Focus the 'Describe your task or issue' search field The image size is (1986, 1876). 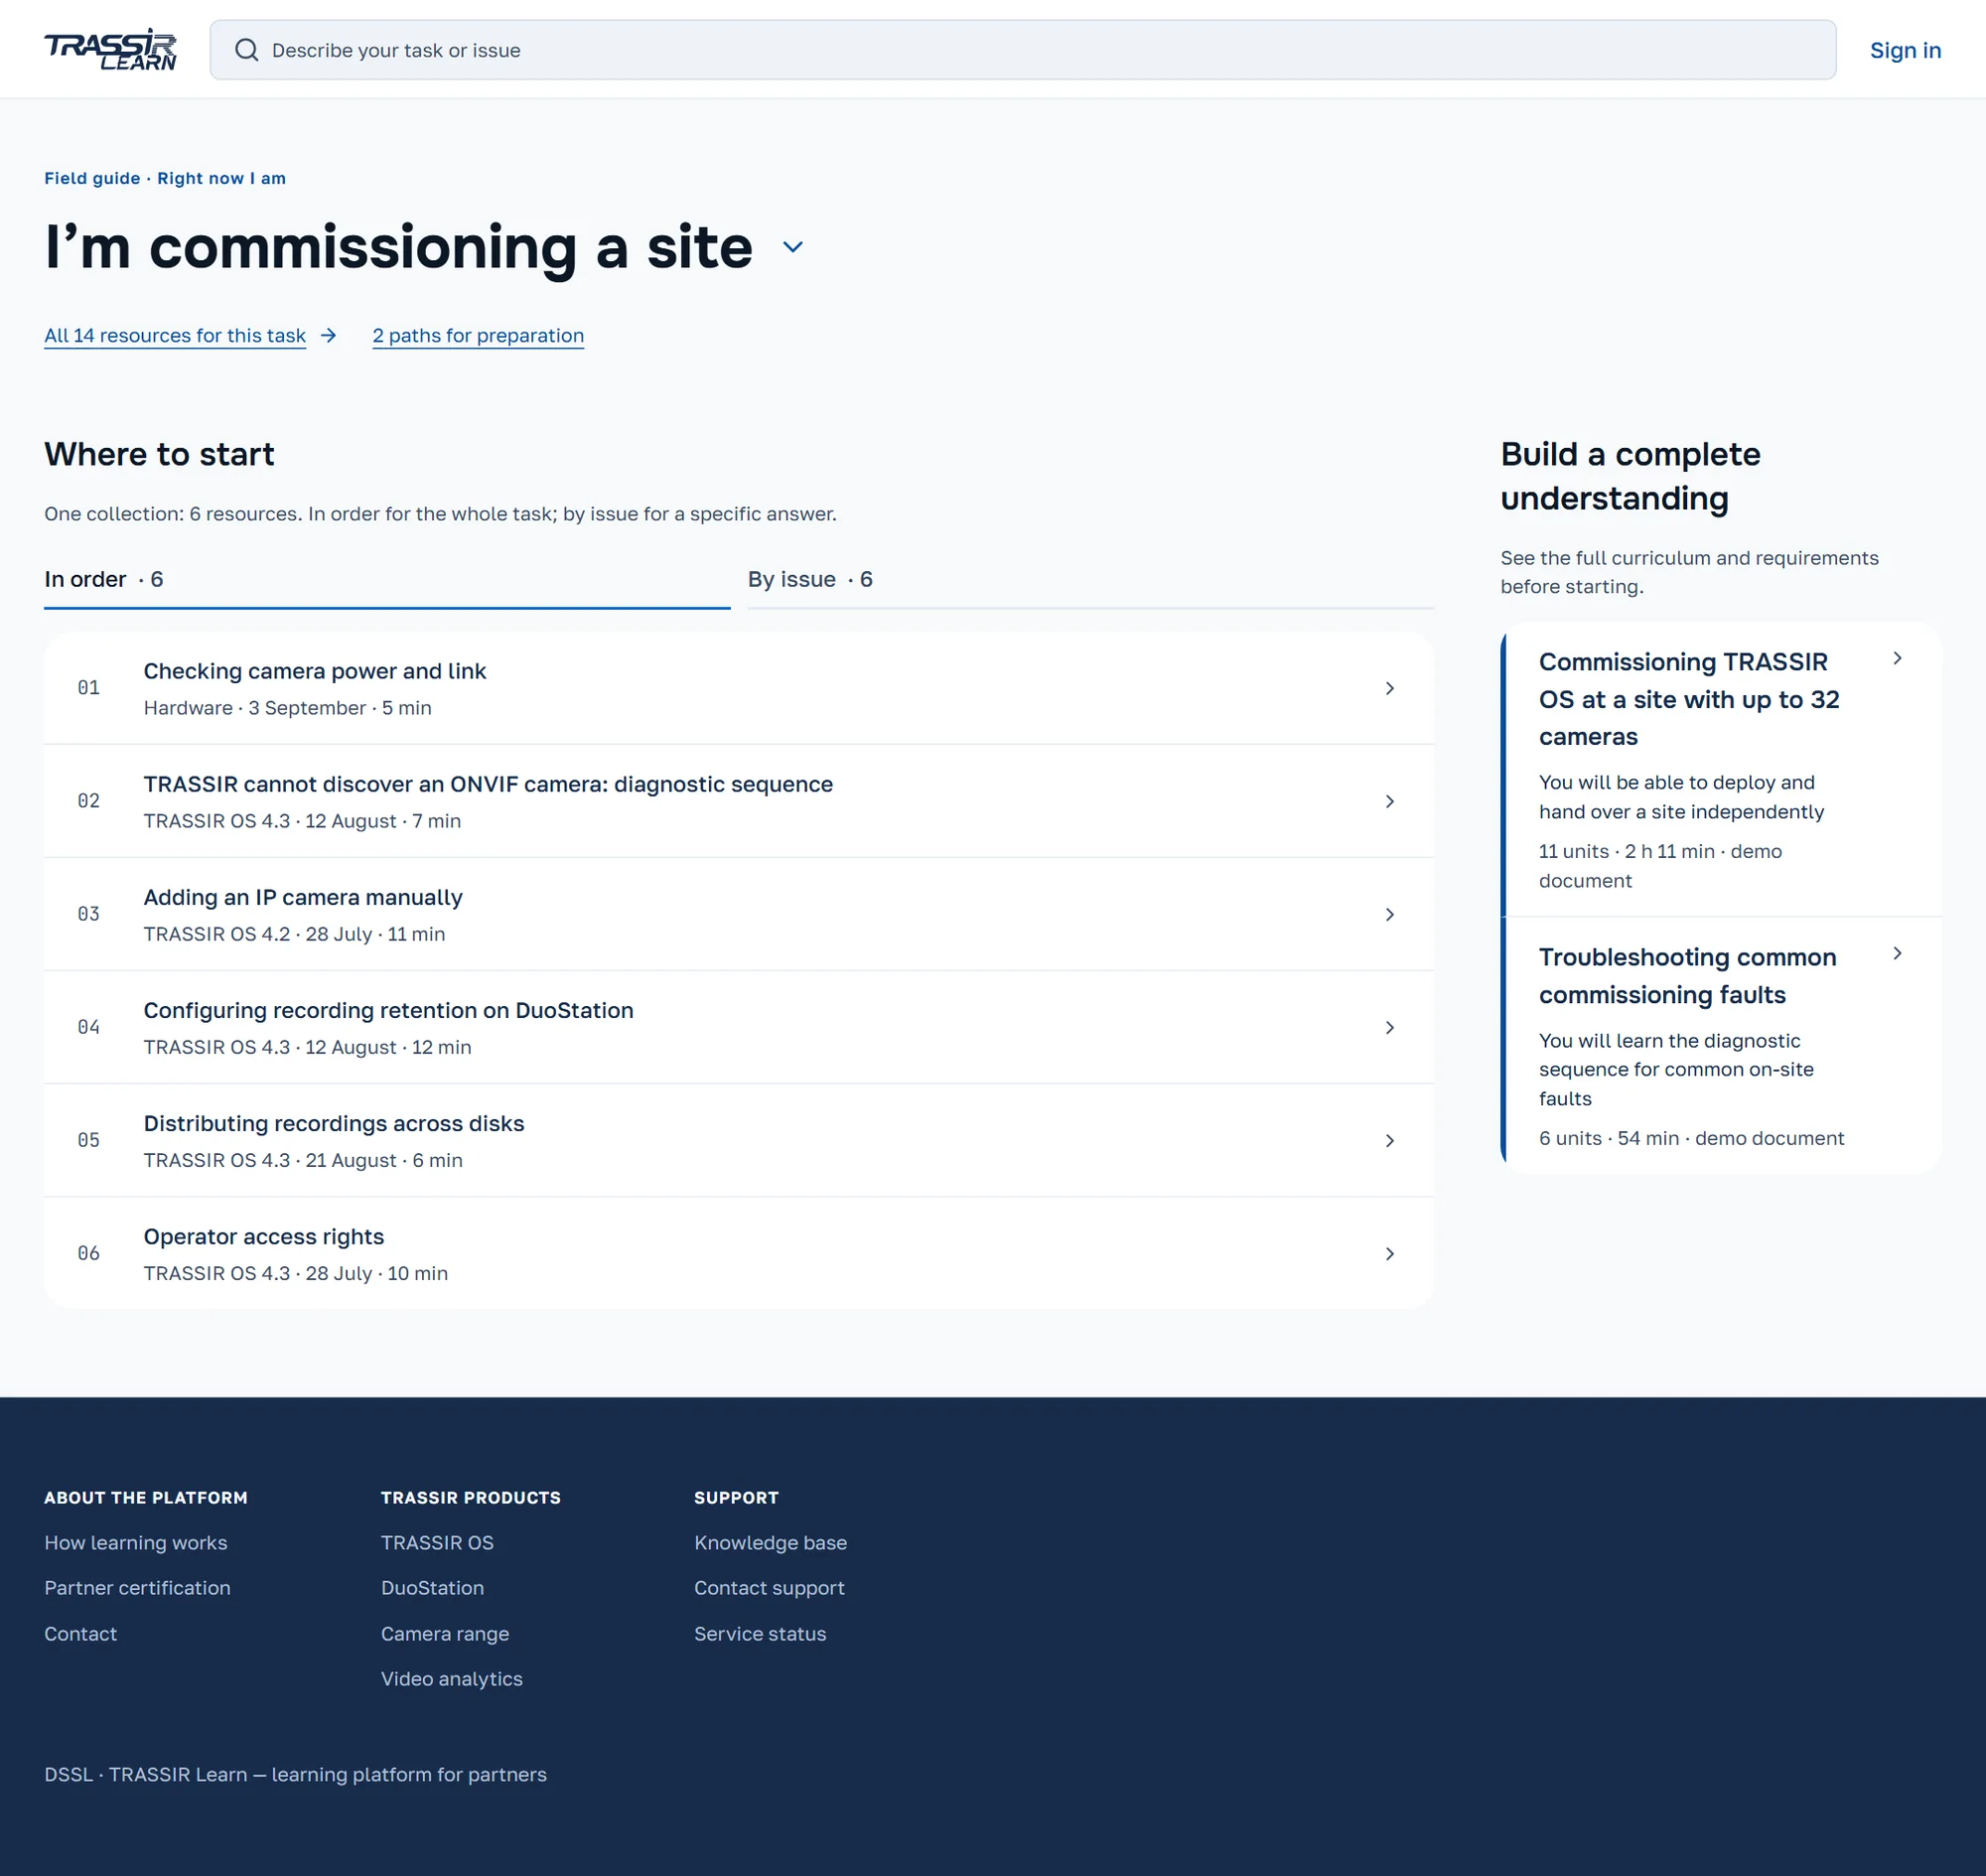pos(1022,50)
